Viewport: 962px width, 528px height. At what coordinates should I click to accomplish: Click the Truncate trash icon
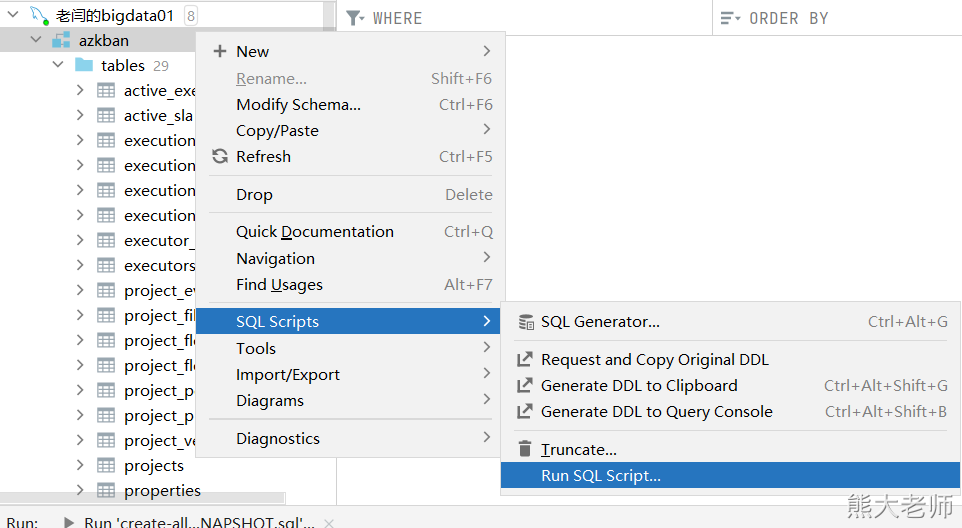click(525, 450)
